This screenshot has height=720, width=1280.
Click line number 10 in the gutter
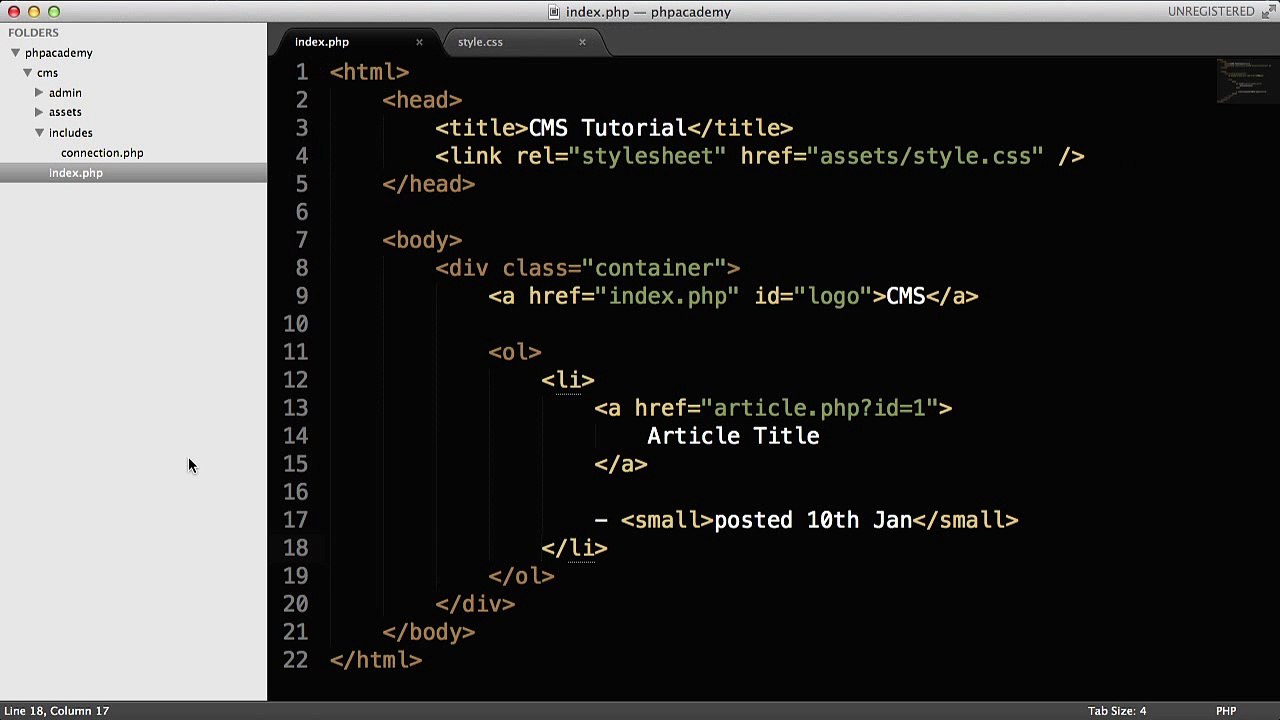pyautogui.click(x=295, y=324)
